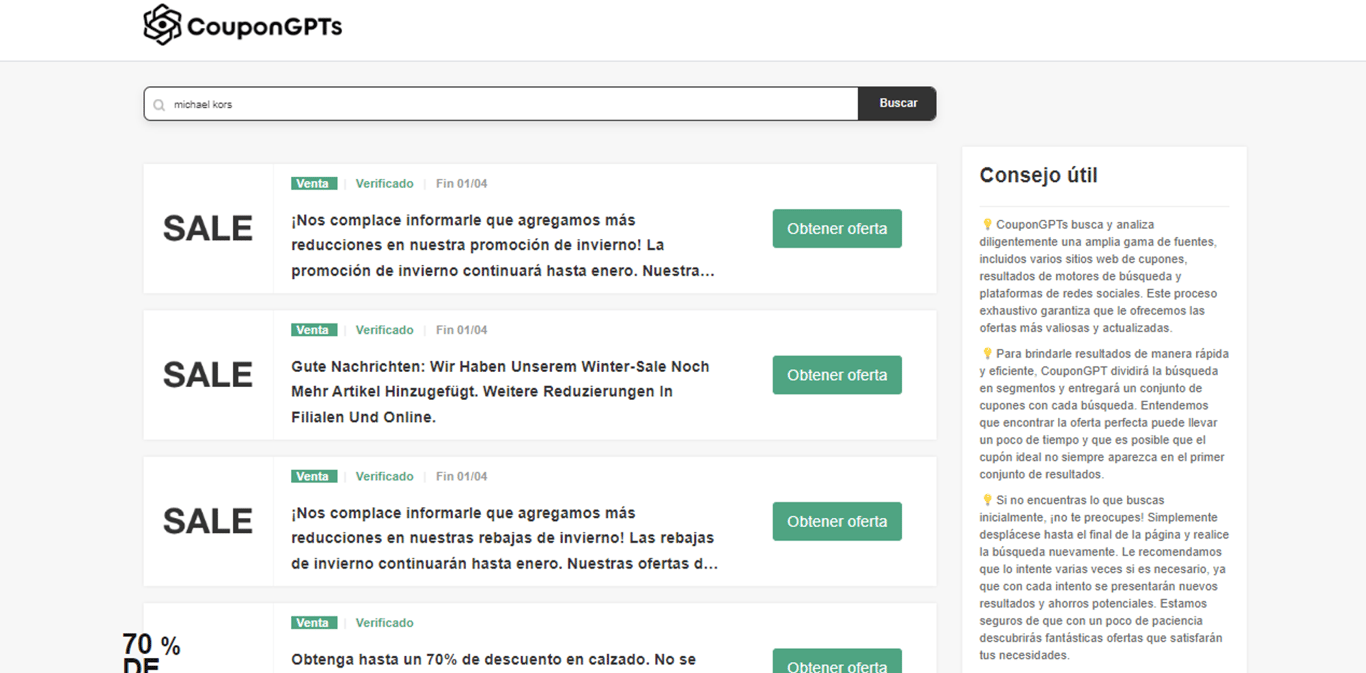Screen dimensions: 1366x673
Task: Click Fin 01/04 date on rebajas de invierno card
Action: coord(462,476)
